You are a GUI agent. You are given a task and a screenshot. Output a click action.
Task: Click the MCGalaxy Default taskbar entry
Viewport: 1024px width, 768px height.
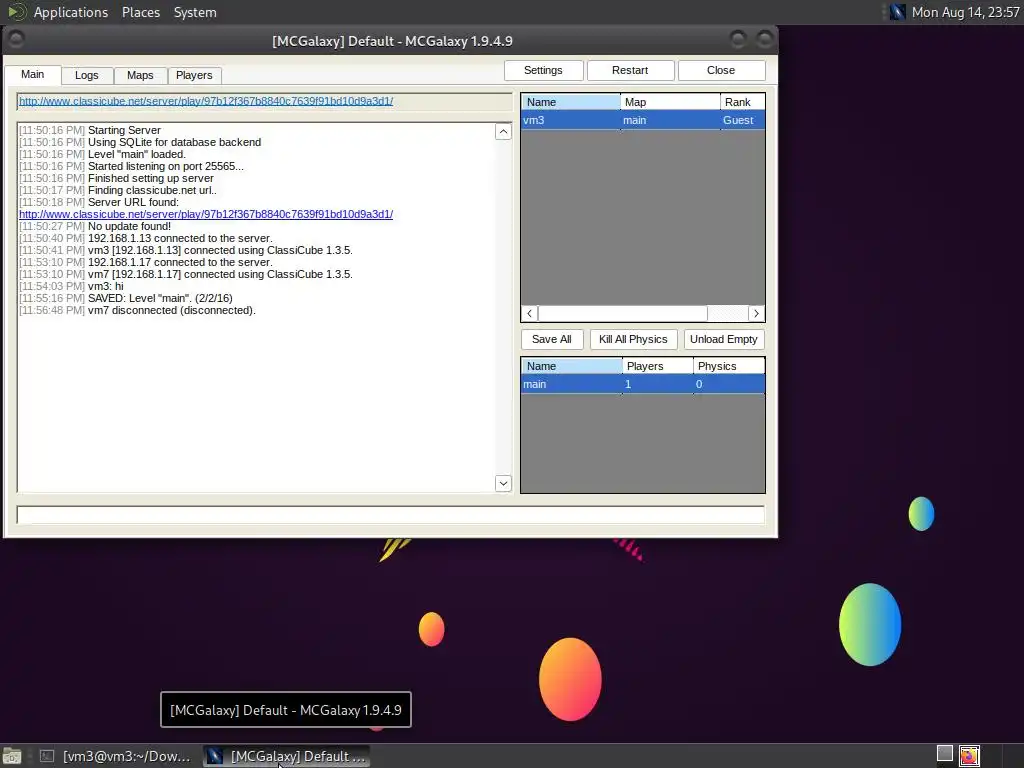coord(287,756)
